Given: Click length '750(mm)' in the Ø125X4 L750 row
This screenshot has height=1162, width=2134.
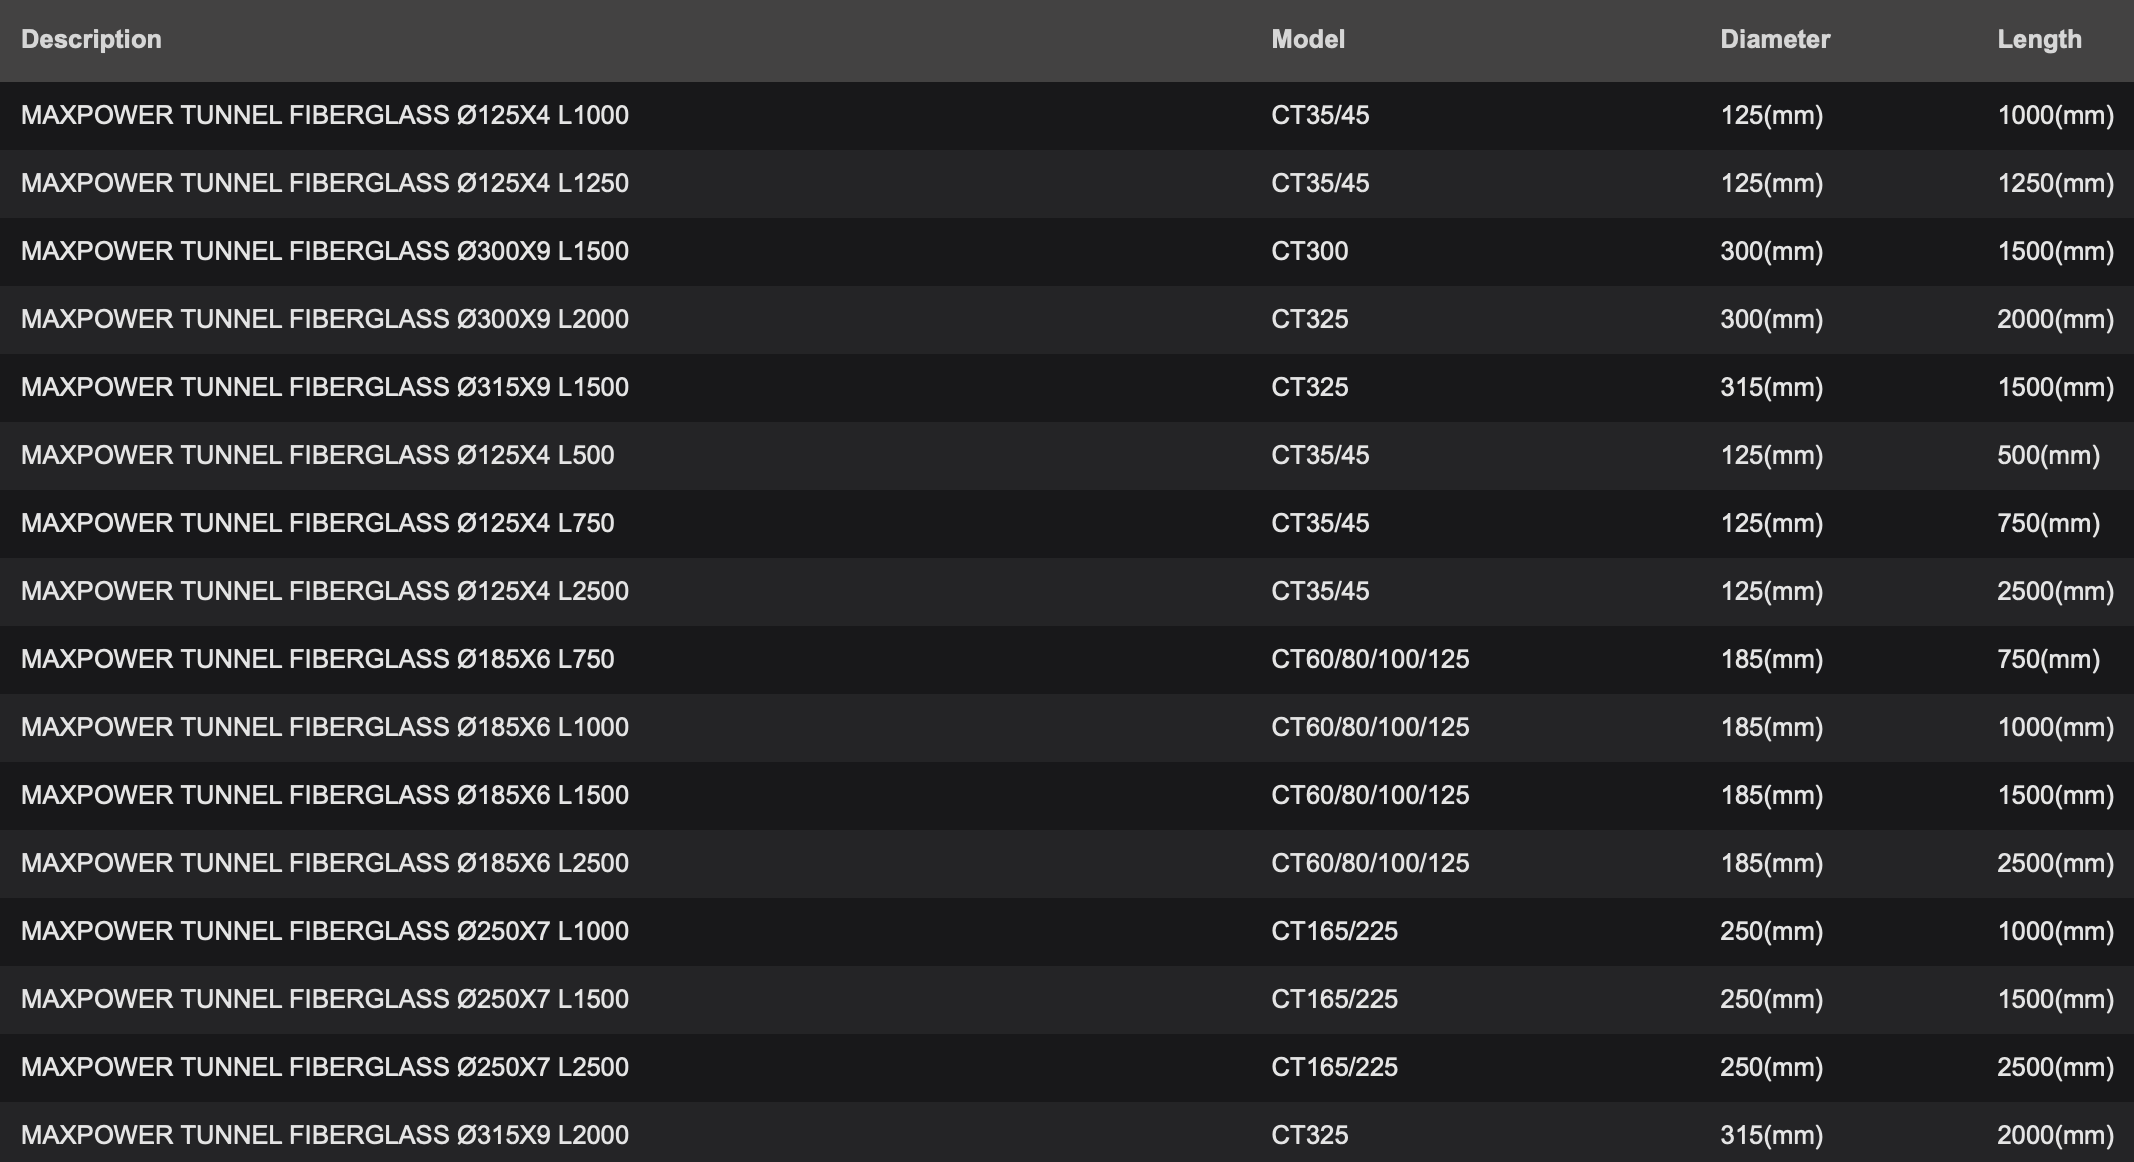Looking at the screenshot, I should (x=2049, y=523).
